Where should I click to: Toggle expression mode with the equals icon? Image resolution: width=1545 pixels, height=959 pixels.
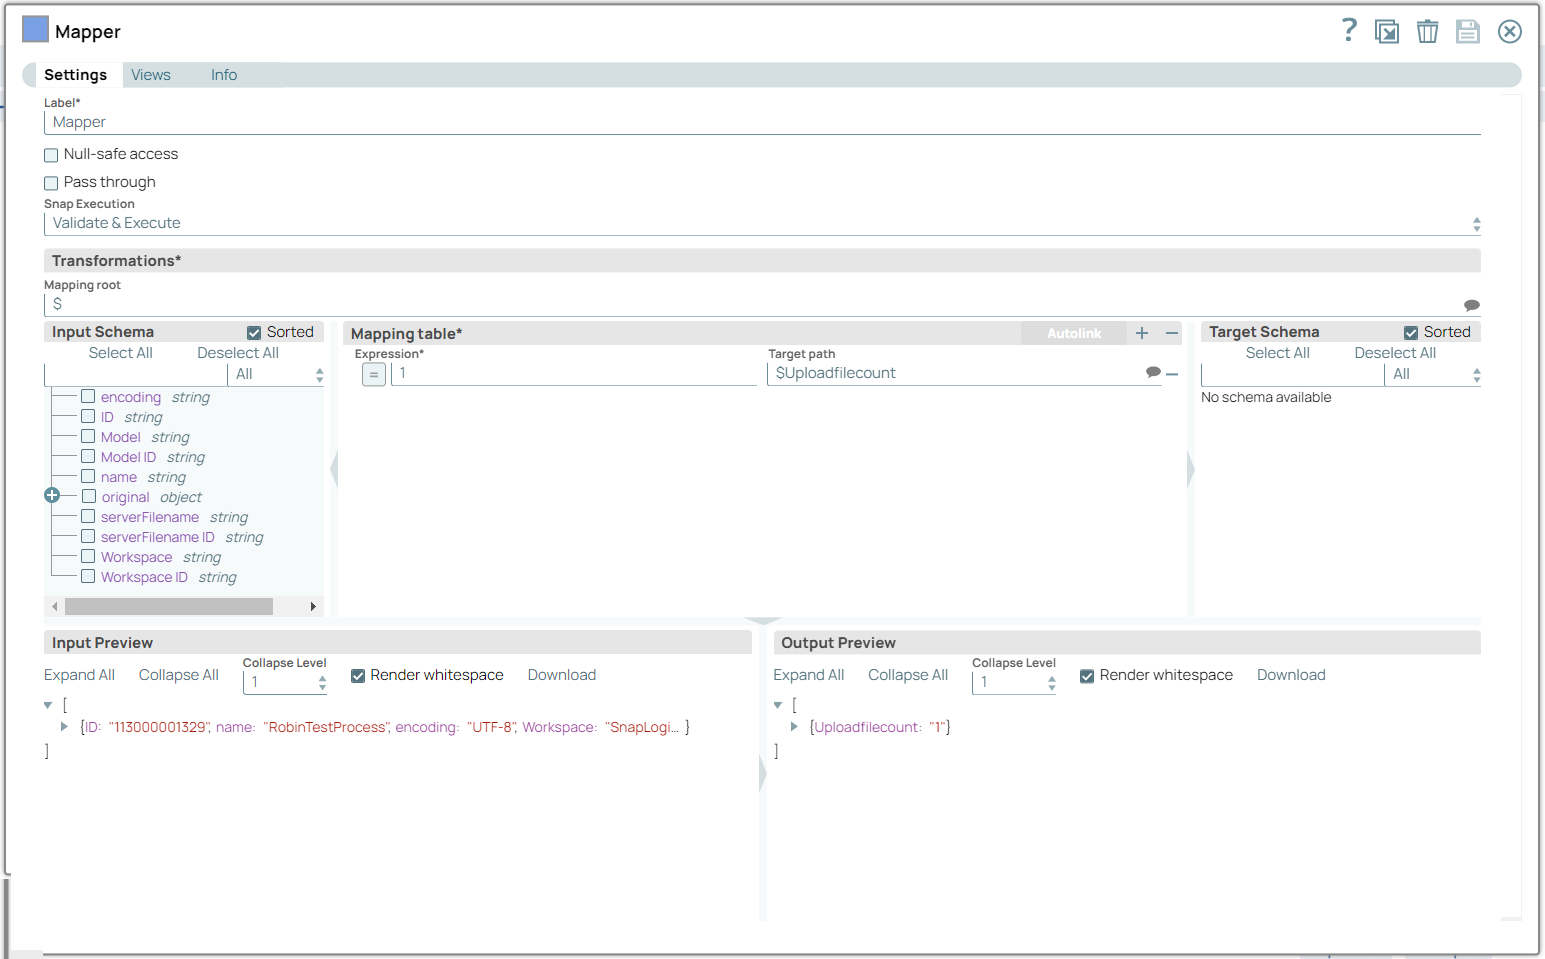(373, 373)
